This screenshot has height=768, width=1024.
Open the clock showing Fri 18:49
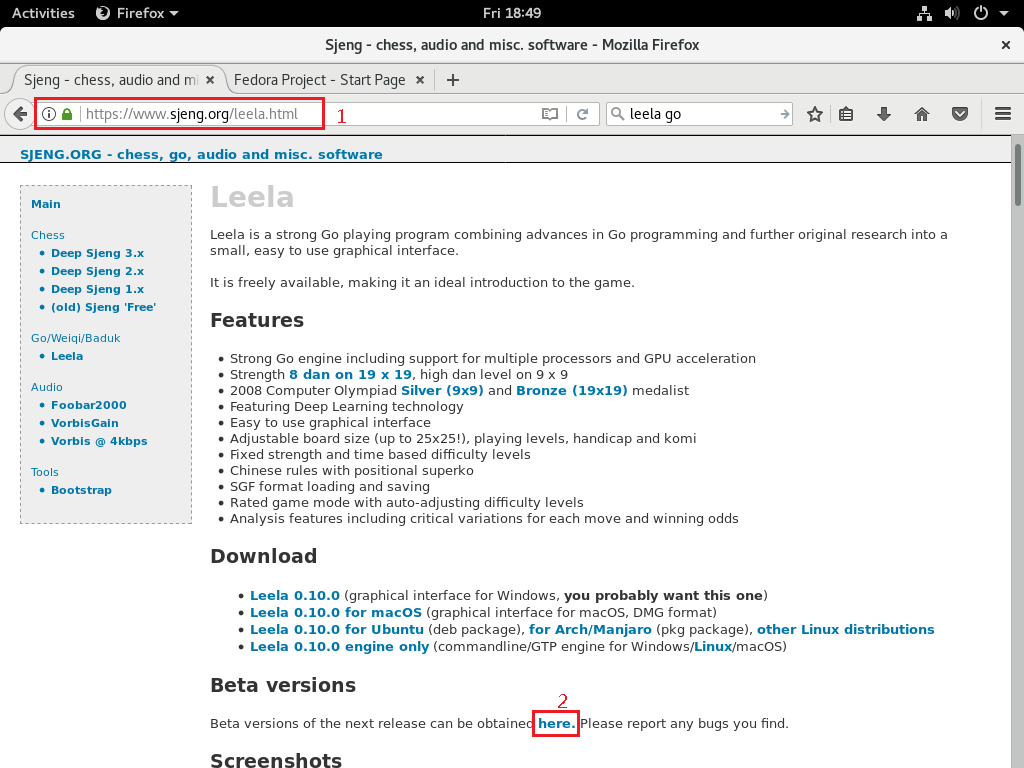(512, 13)
